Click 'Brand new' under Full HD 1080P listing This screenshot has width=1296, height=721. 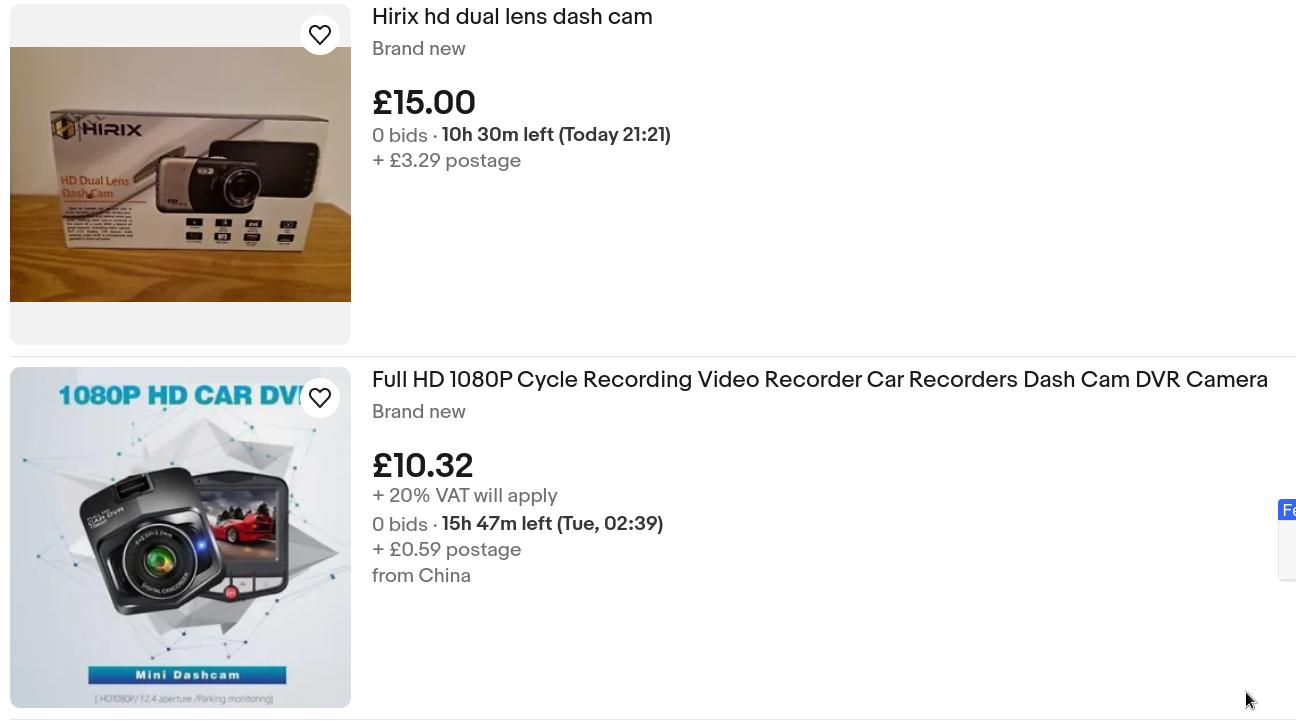click(x=418, y=412)
